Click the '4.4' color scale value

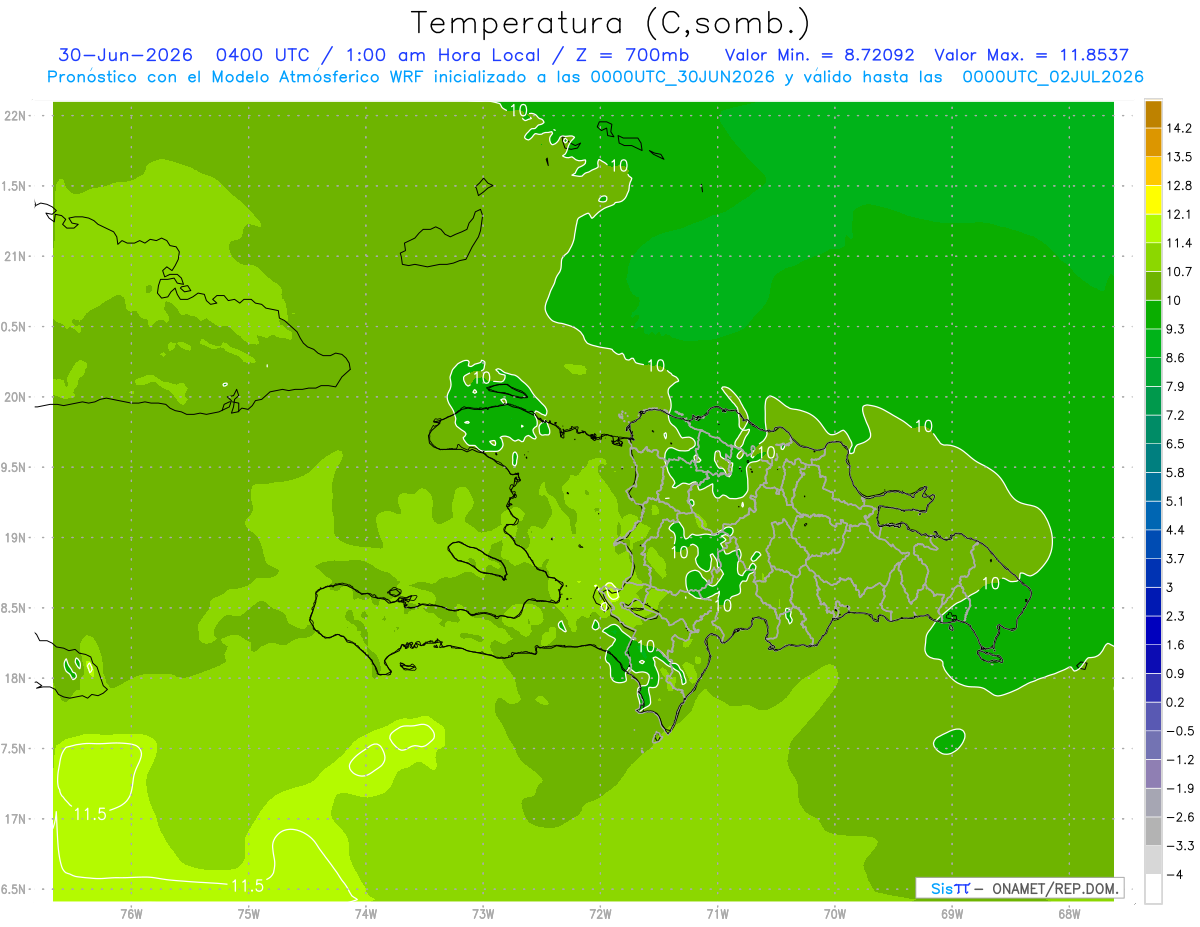tap(1176, 530)
